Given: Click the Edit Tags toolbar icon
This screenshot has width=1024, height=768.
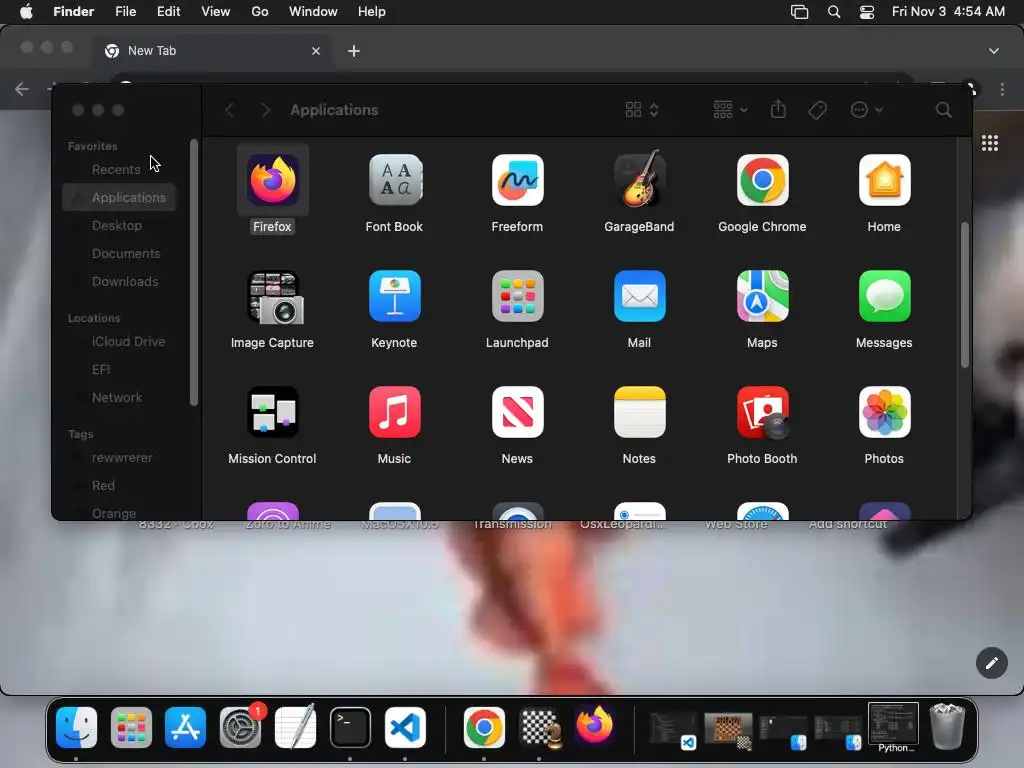Looking at the screenshot, I should 817,110.
